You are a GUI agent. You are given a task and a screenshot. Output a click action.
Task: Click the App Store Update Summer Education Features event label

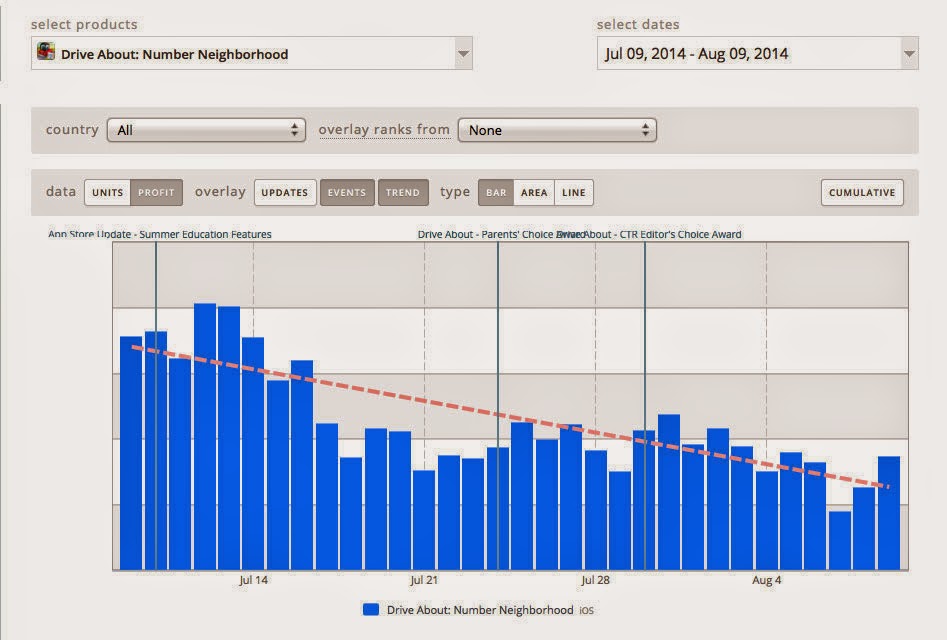(160, 234)
